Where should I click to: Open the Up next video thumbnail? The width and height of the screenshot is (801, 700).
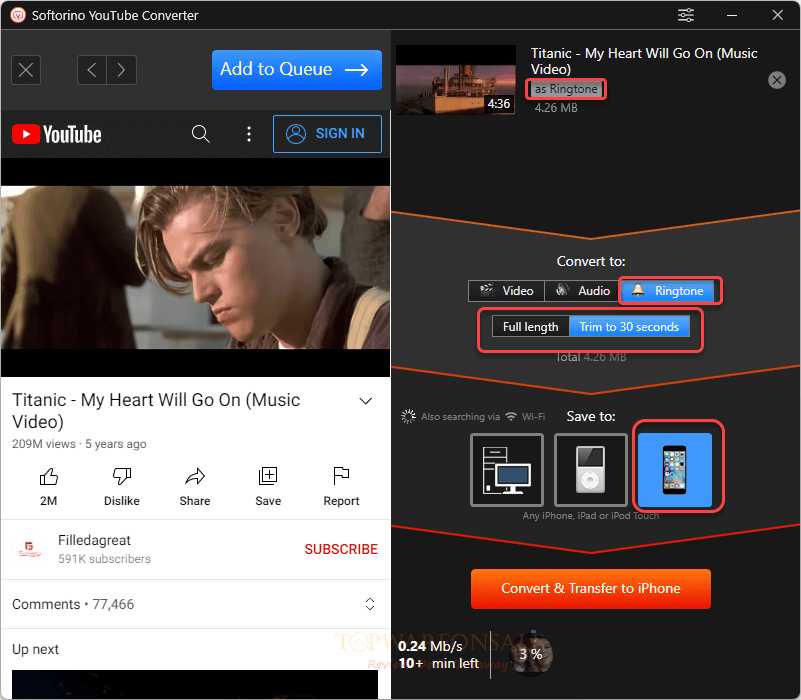point(195,684)
